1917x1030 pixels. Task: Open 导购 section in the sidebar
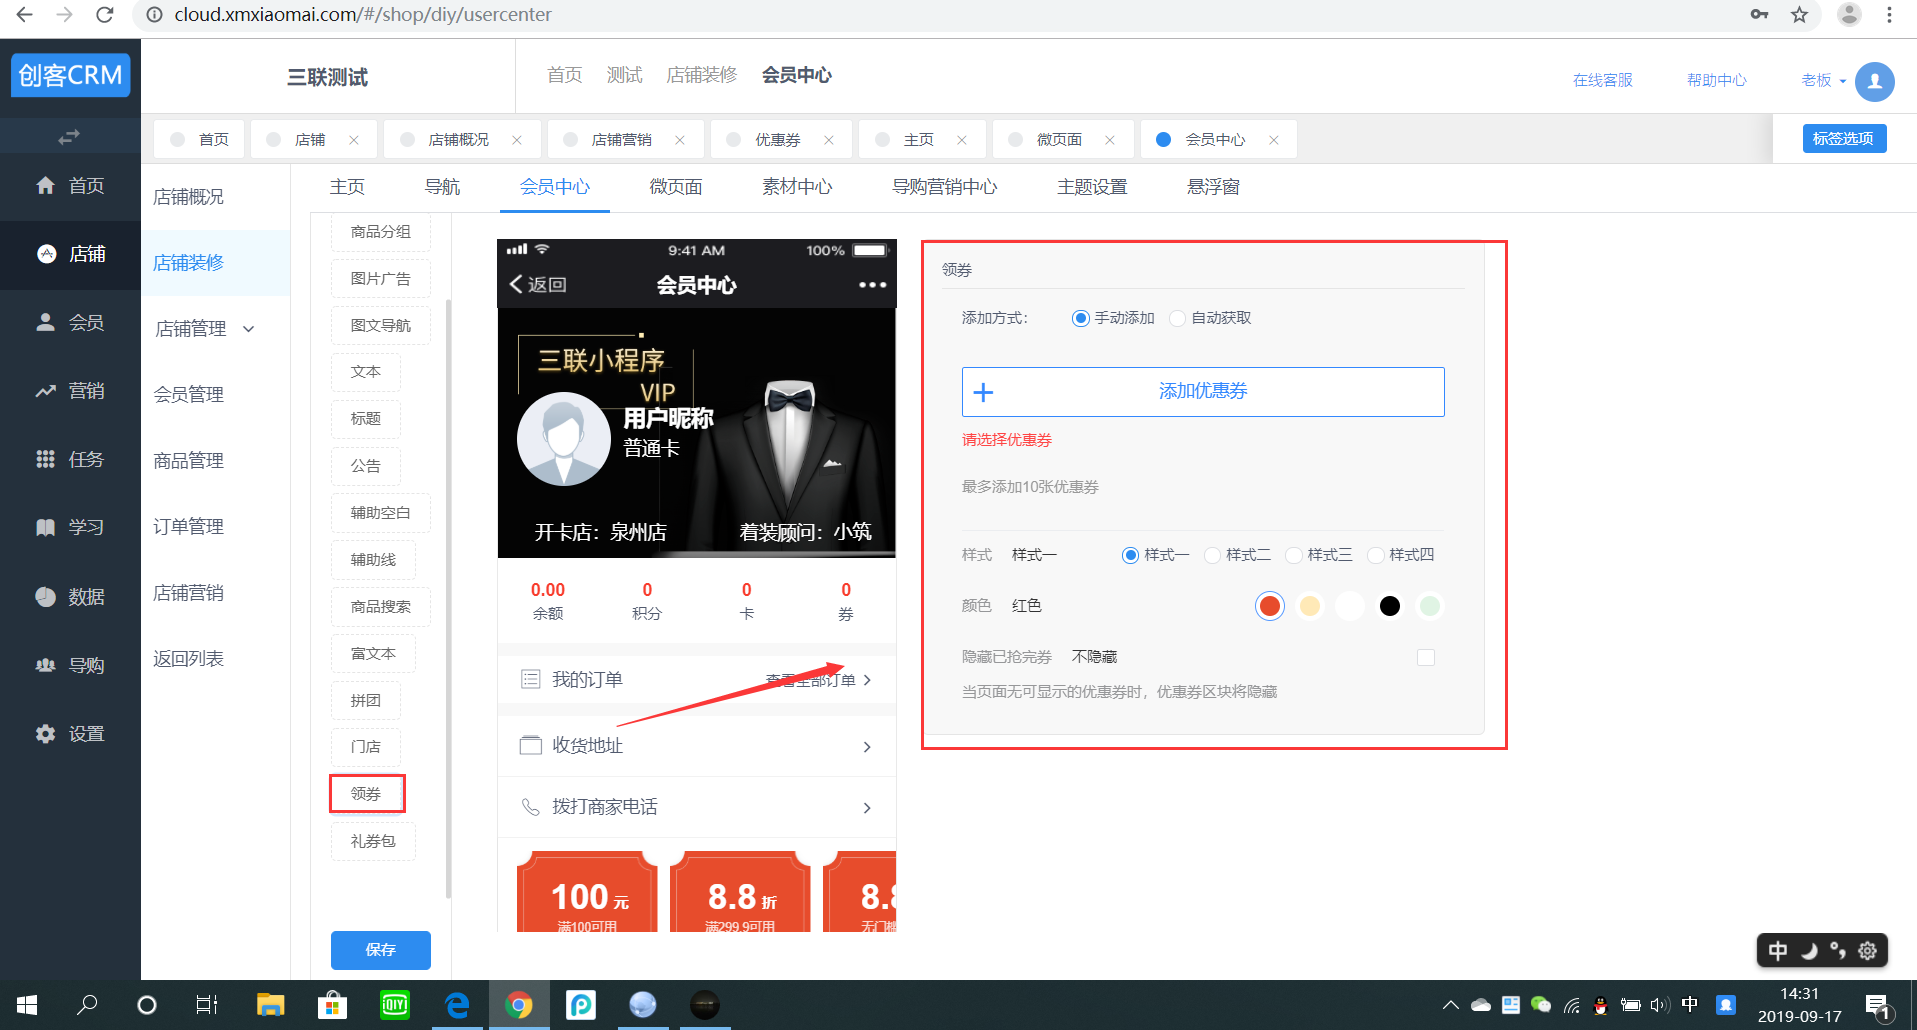[x=70, y=665]
